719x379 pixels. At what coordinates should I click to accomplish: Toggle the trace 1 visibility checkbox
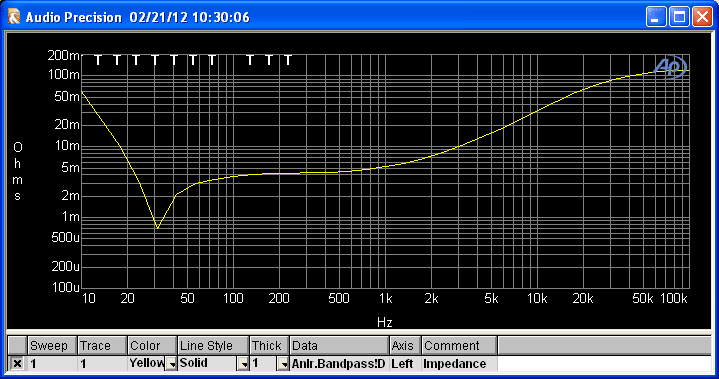pos(17,364)
